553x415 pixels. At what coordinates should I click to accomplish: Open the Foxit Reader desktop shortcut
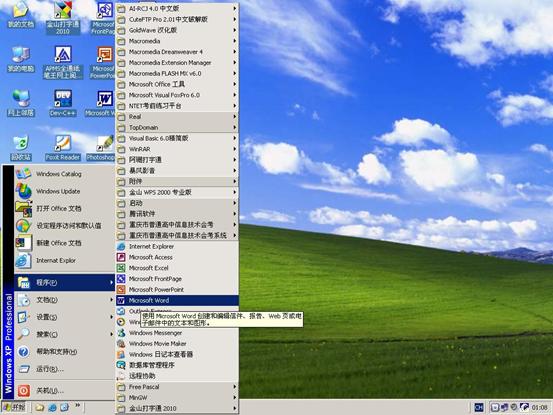[x=63, y=147]
